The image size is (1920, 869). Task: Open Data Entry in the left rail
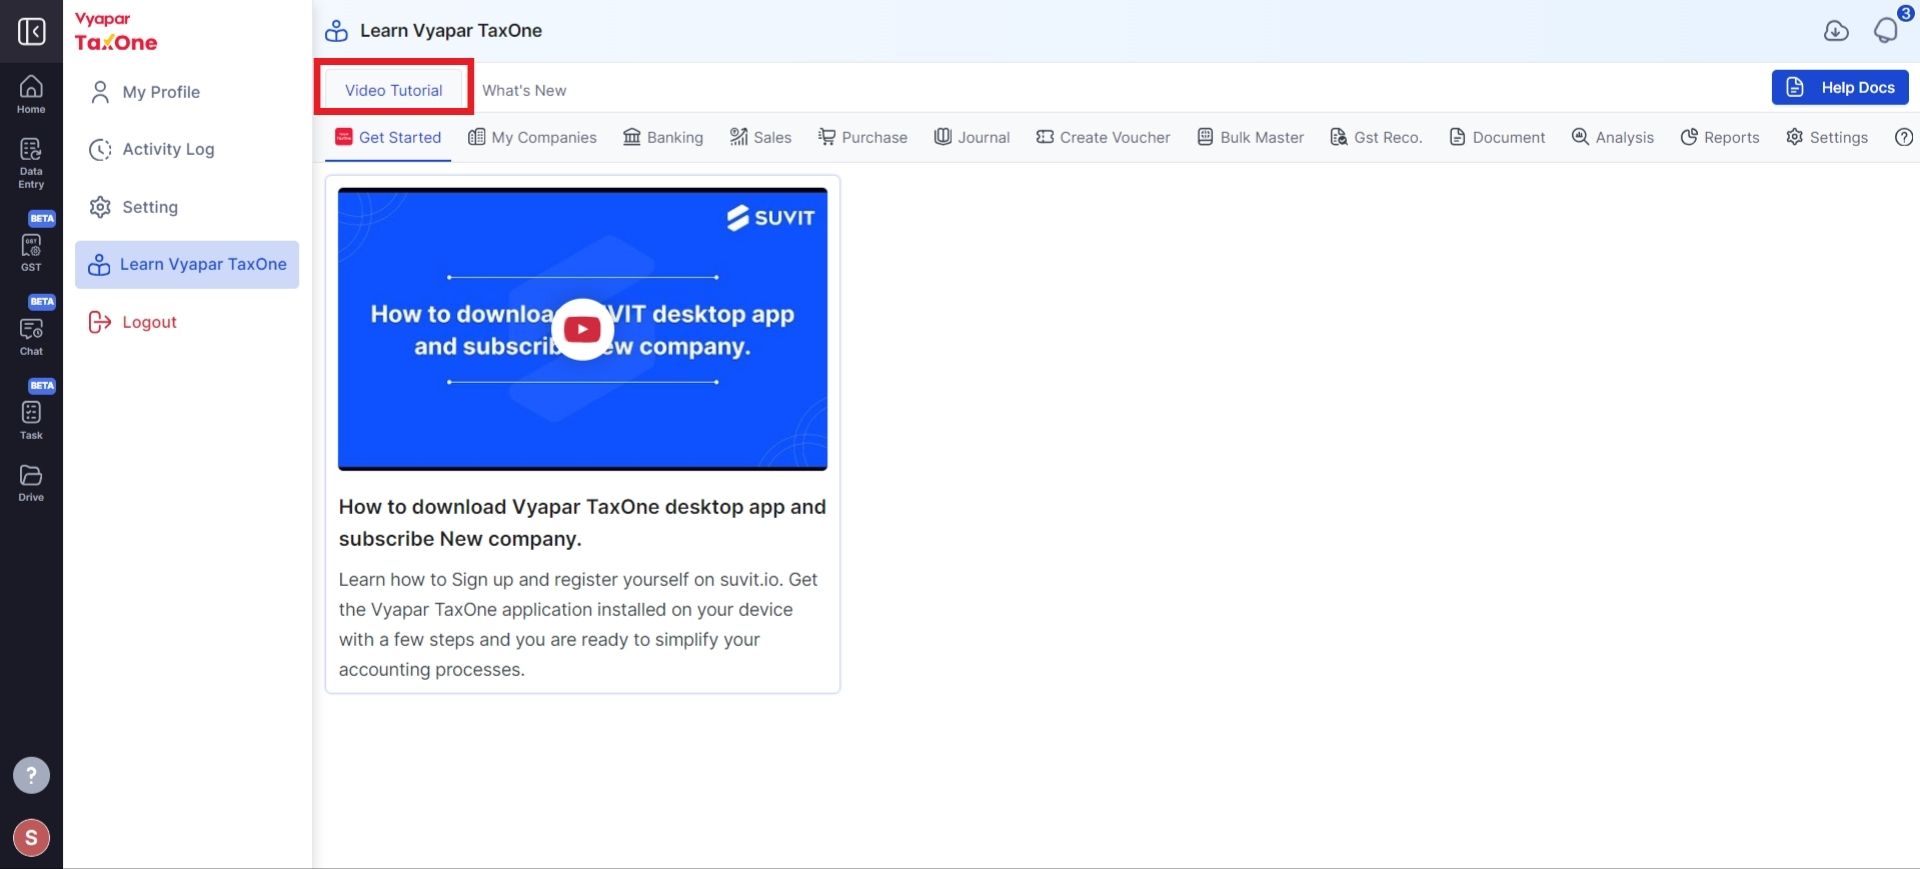[x=31, y=163]
